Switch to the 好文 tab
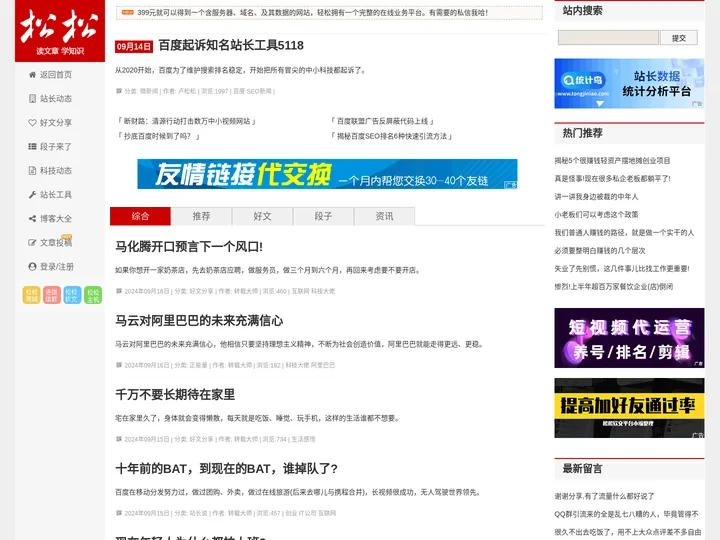Image resolution: width=720 pixels, height=540 pixels. [x=263, y=216]
